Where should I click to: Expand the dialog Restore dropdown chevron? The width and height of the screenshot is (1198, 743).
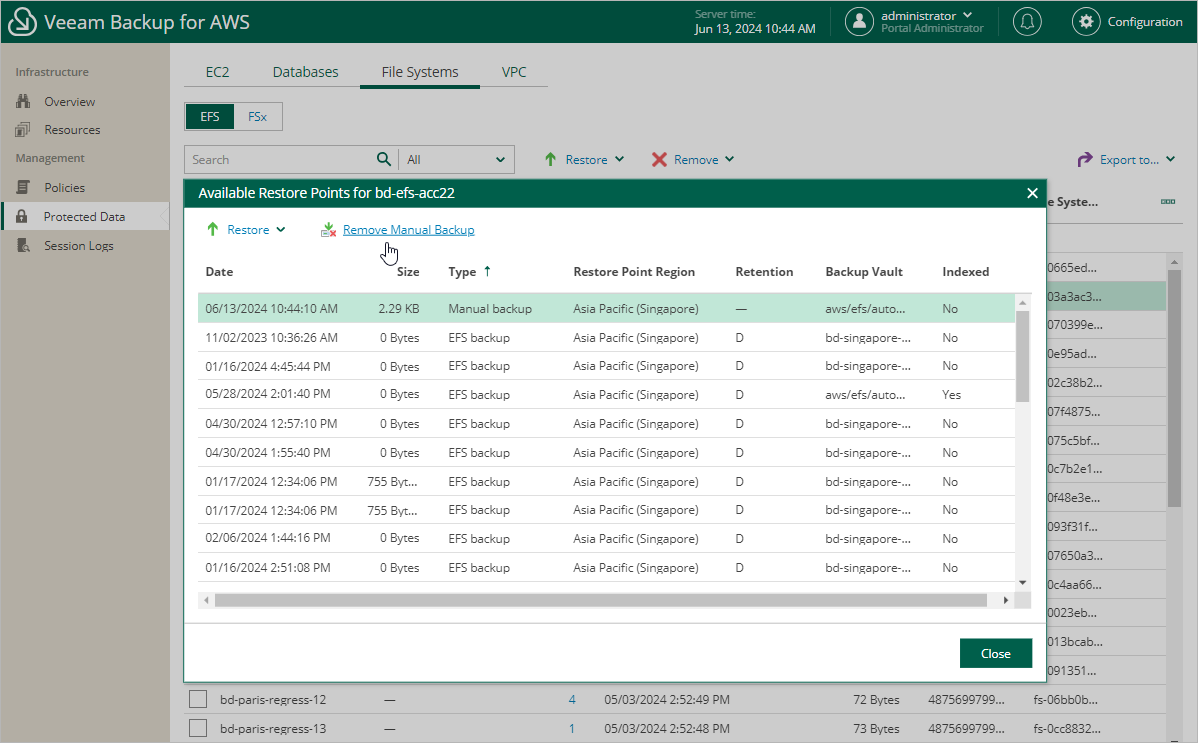280,229
